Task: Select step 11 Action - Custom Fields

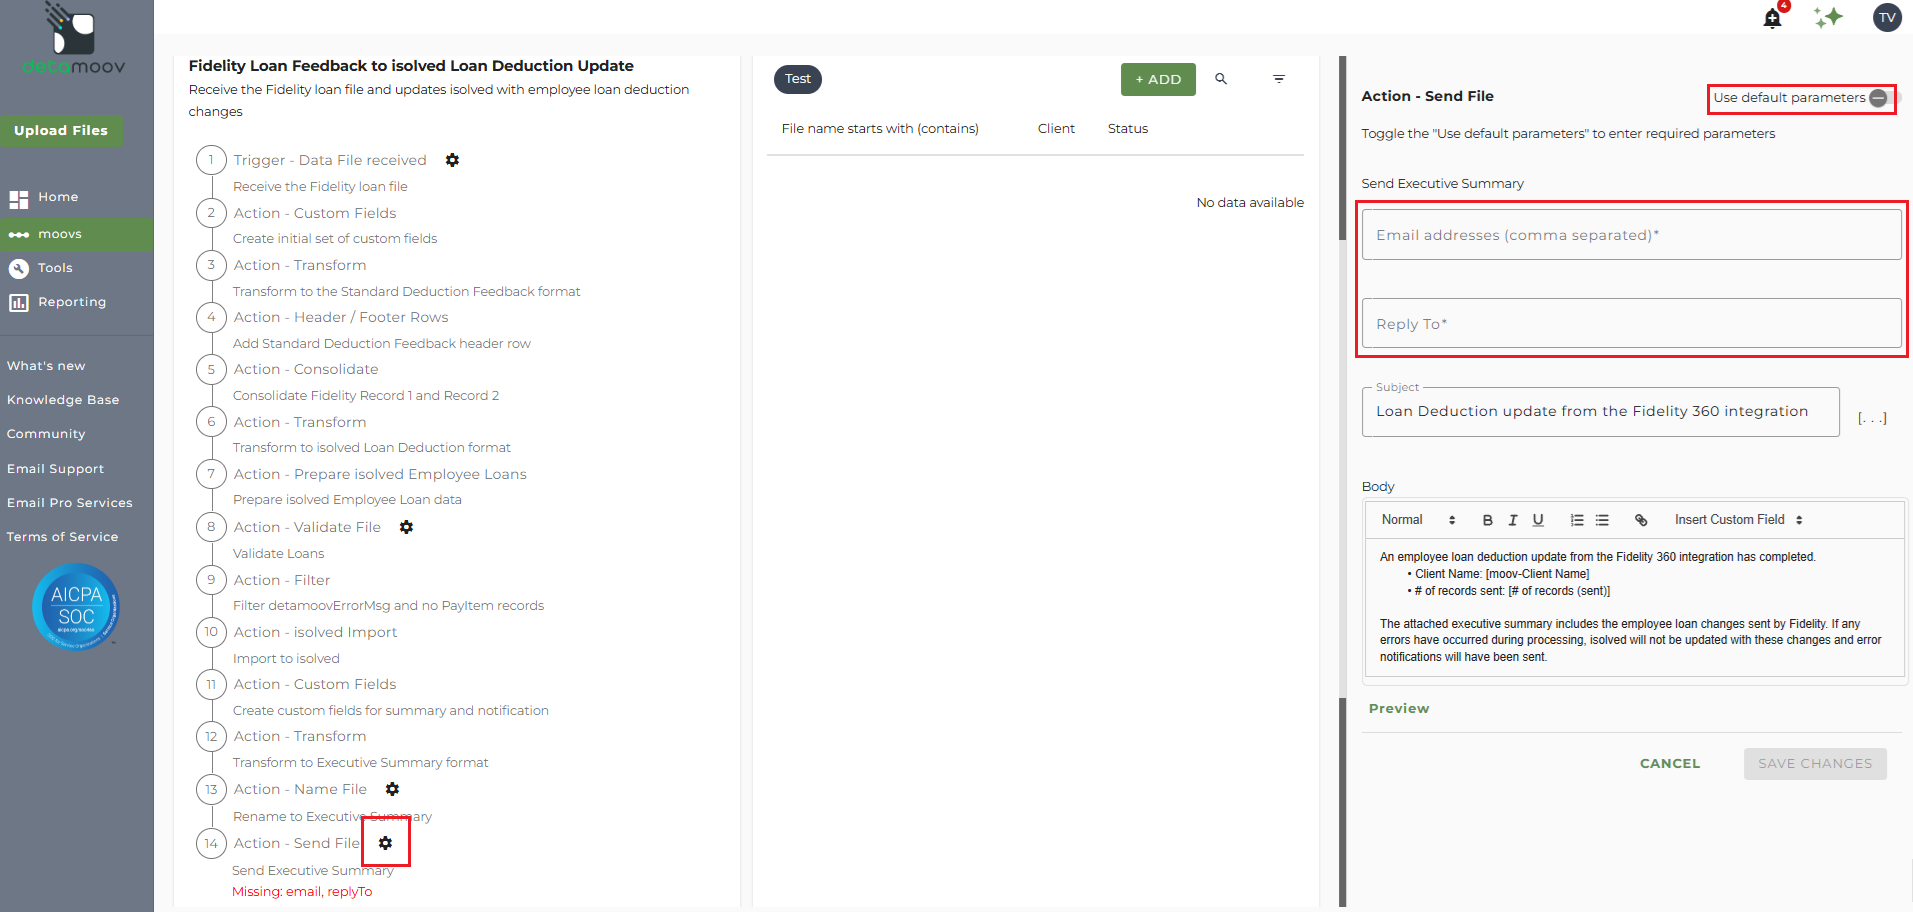Action: click(315, 684)
